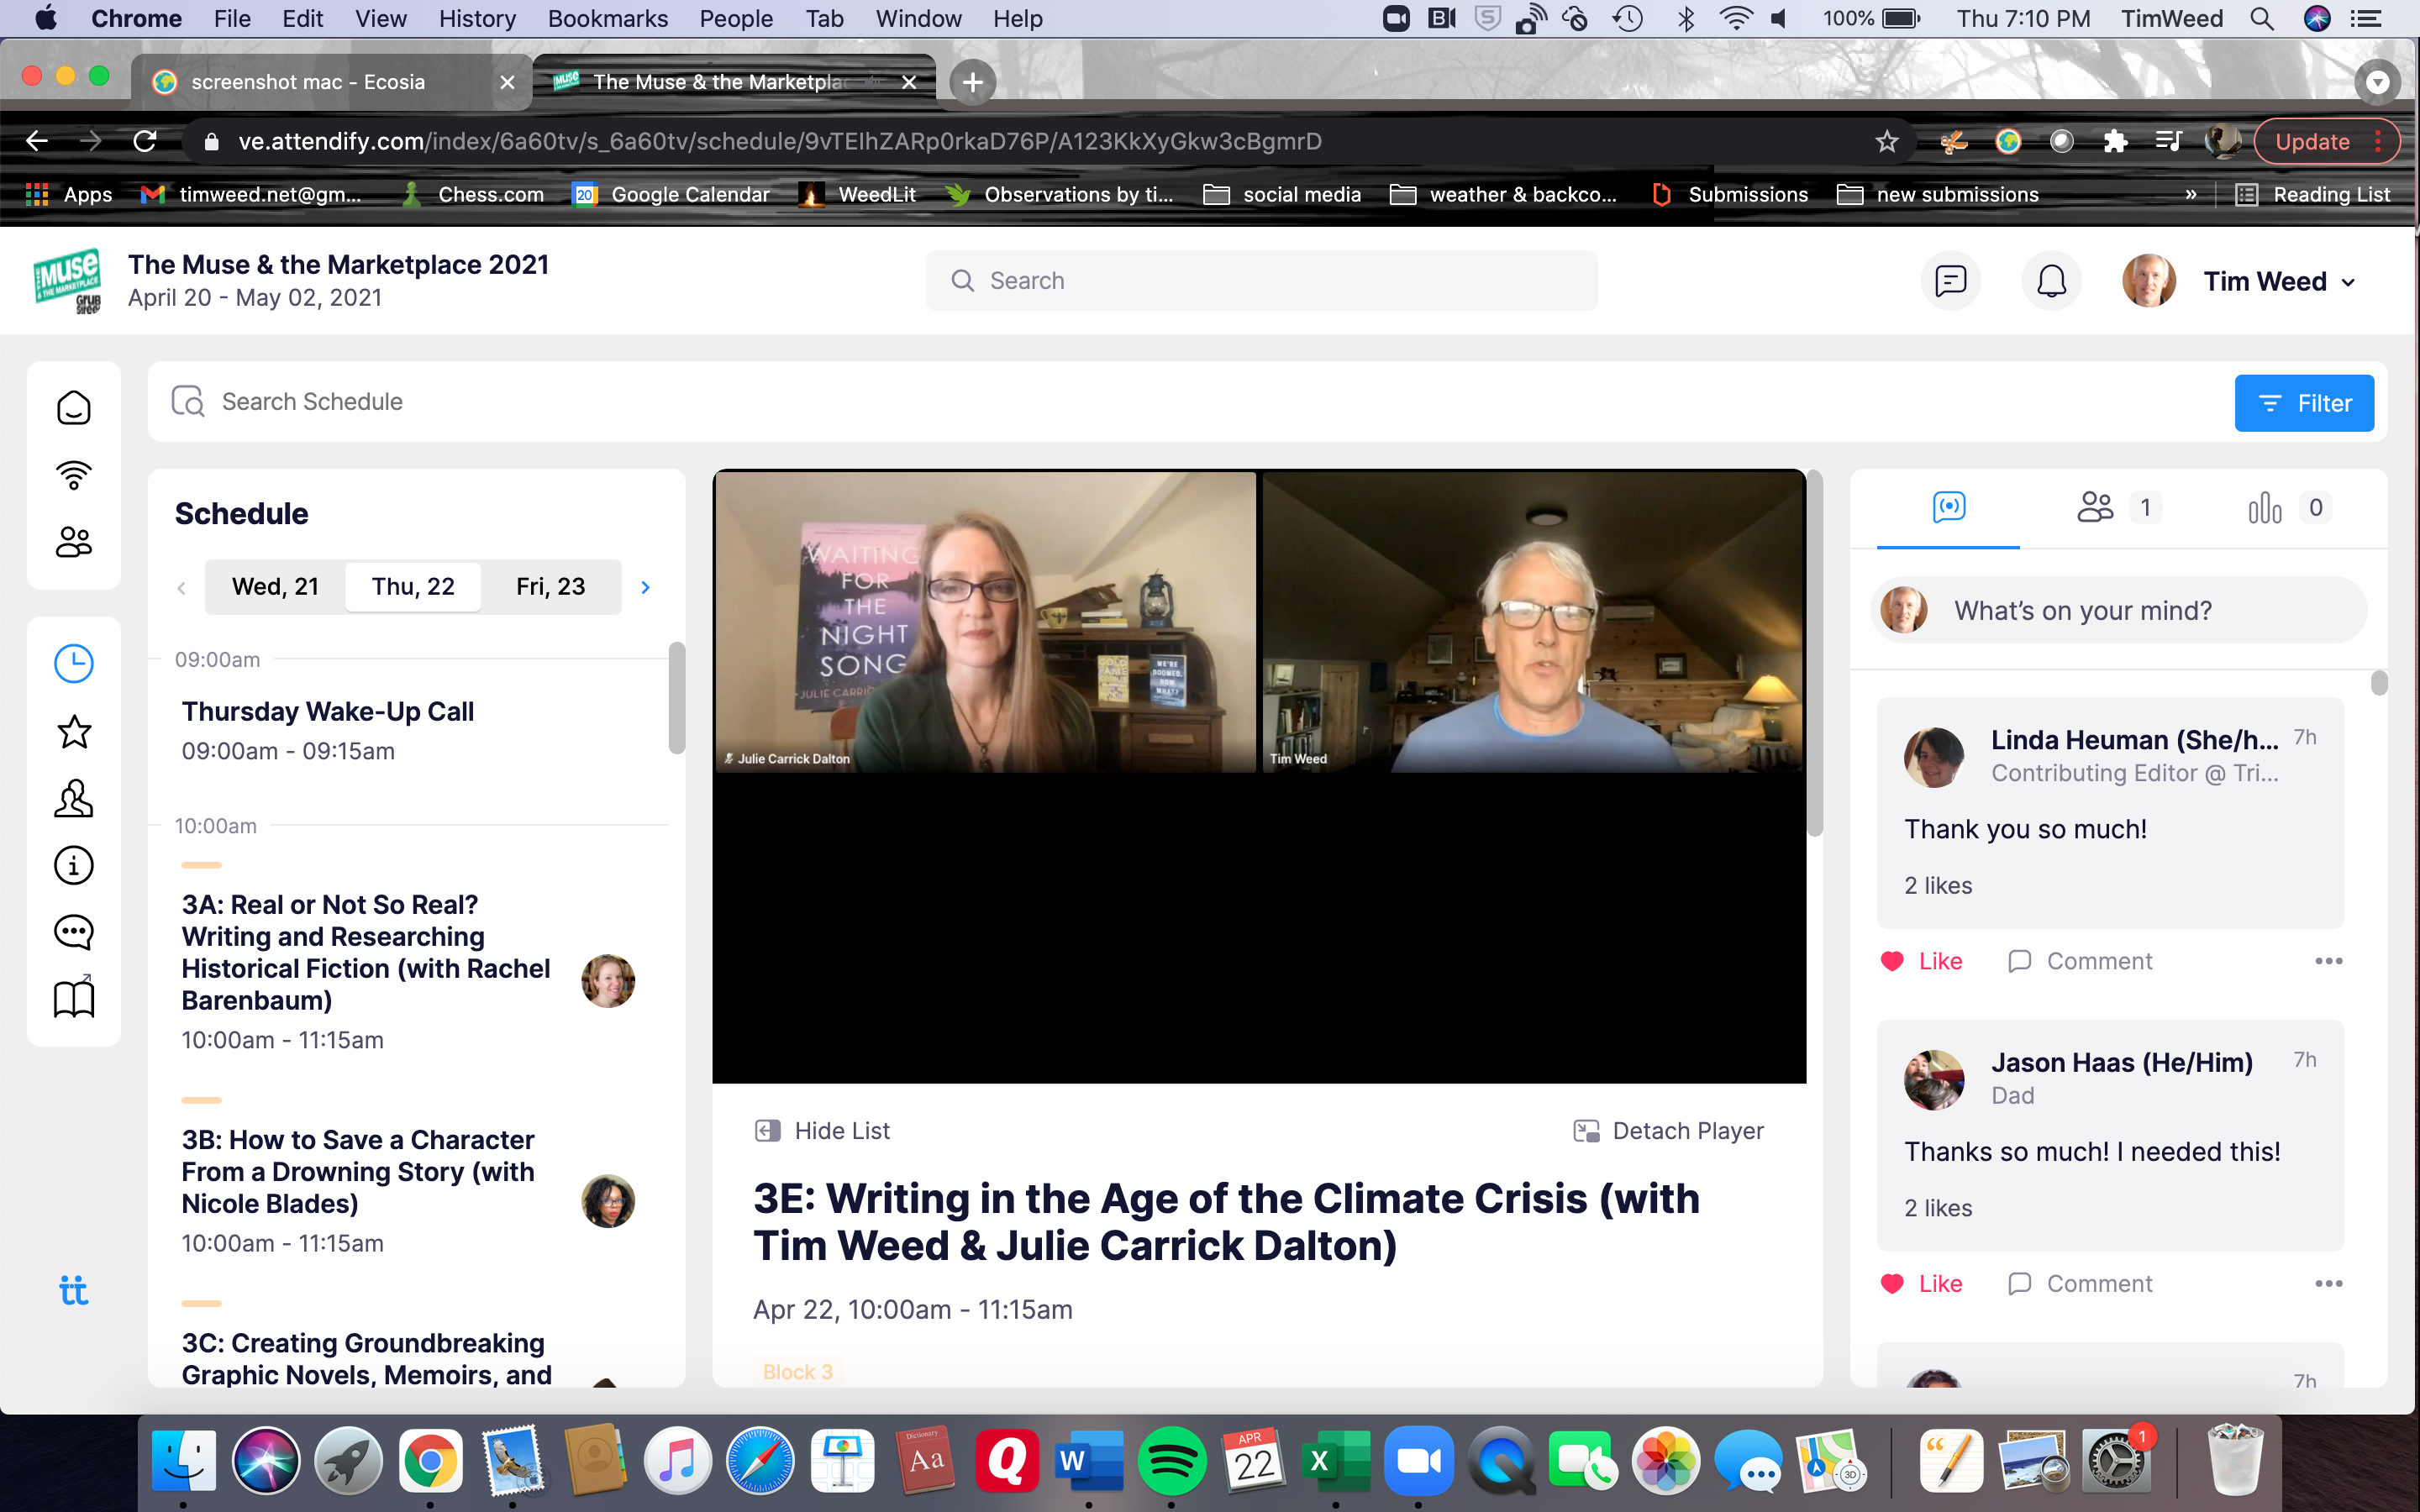Open the messages icon beside the bell
The height and width of the screenshot is (1512, 2420).
pos(1950,281)
